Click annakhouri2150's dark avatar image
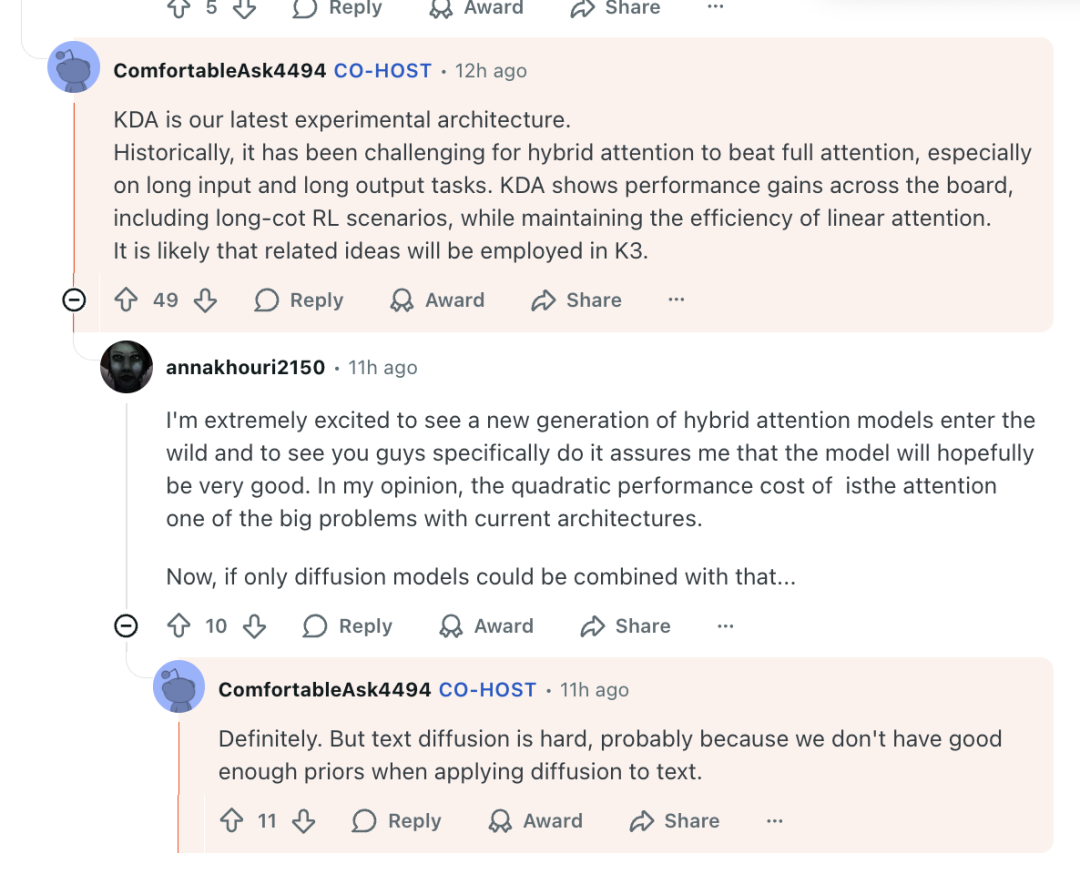Screen dimensions: 1080x874 pyautogui.click(x=127, y=367)
